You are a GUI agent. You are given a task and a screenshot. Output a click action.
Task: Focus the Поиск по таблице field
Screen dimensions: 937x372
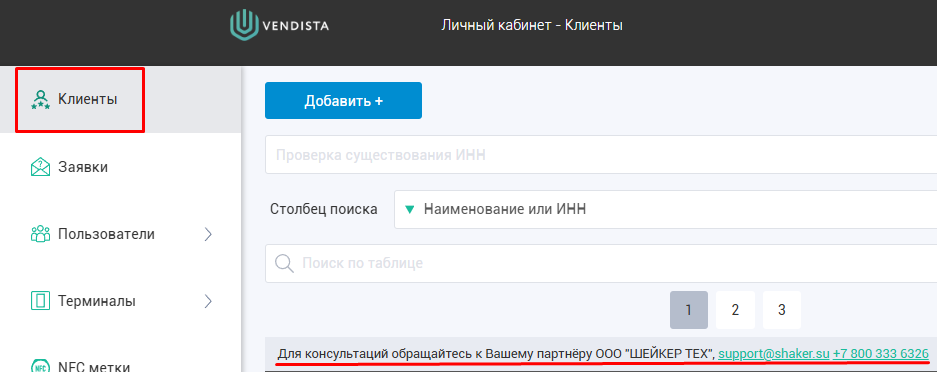coord(601,263)
